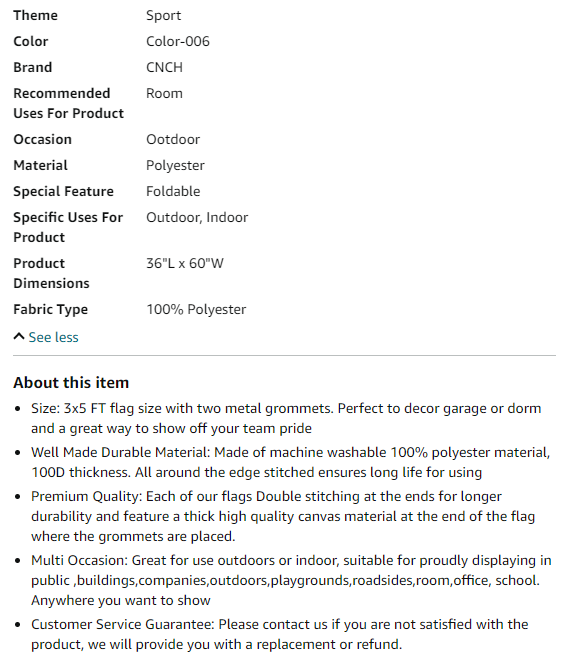
Task: Click the Color-006 color value
Action: pyautogui.click(x=178, y=41)
